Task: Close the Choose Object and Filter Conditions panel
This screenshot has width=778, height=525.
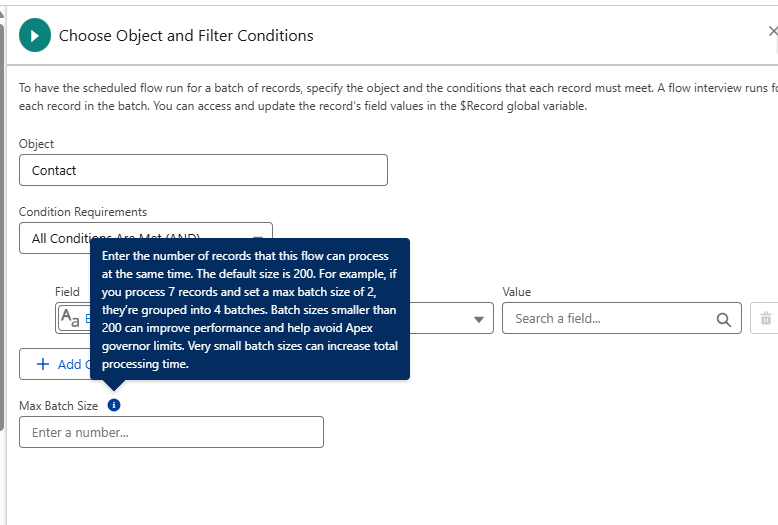Action: tap(772, 32)
